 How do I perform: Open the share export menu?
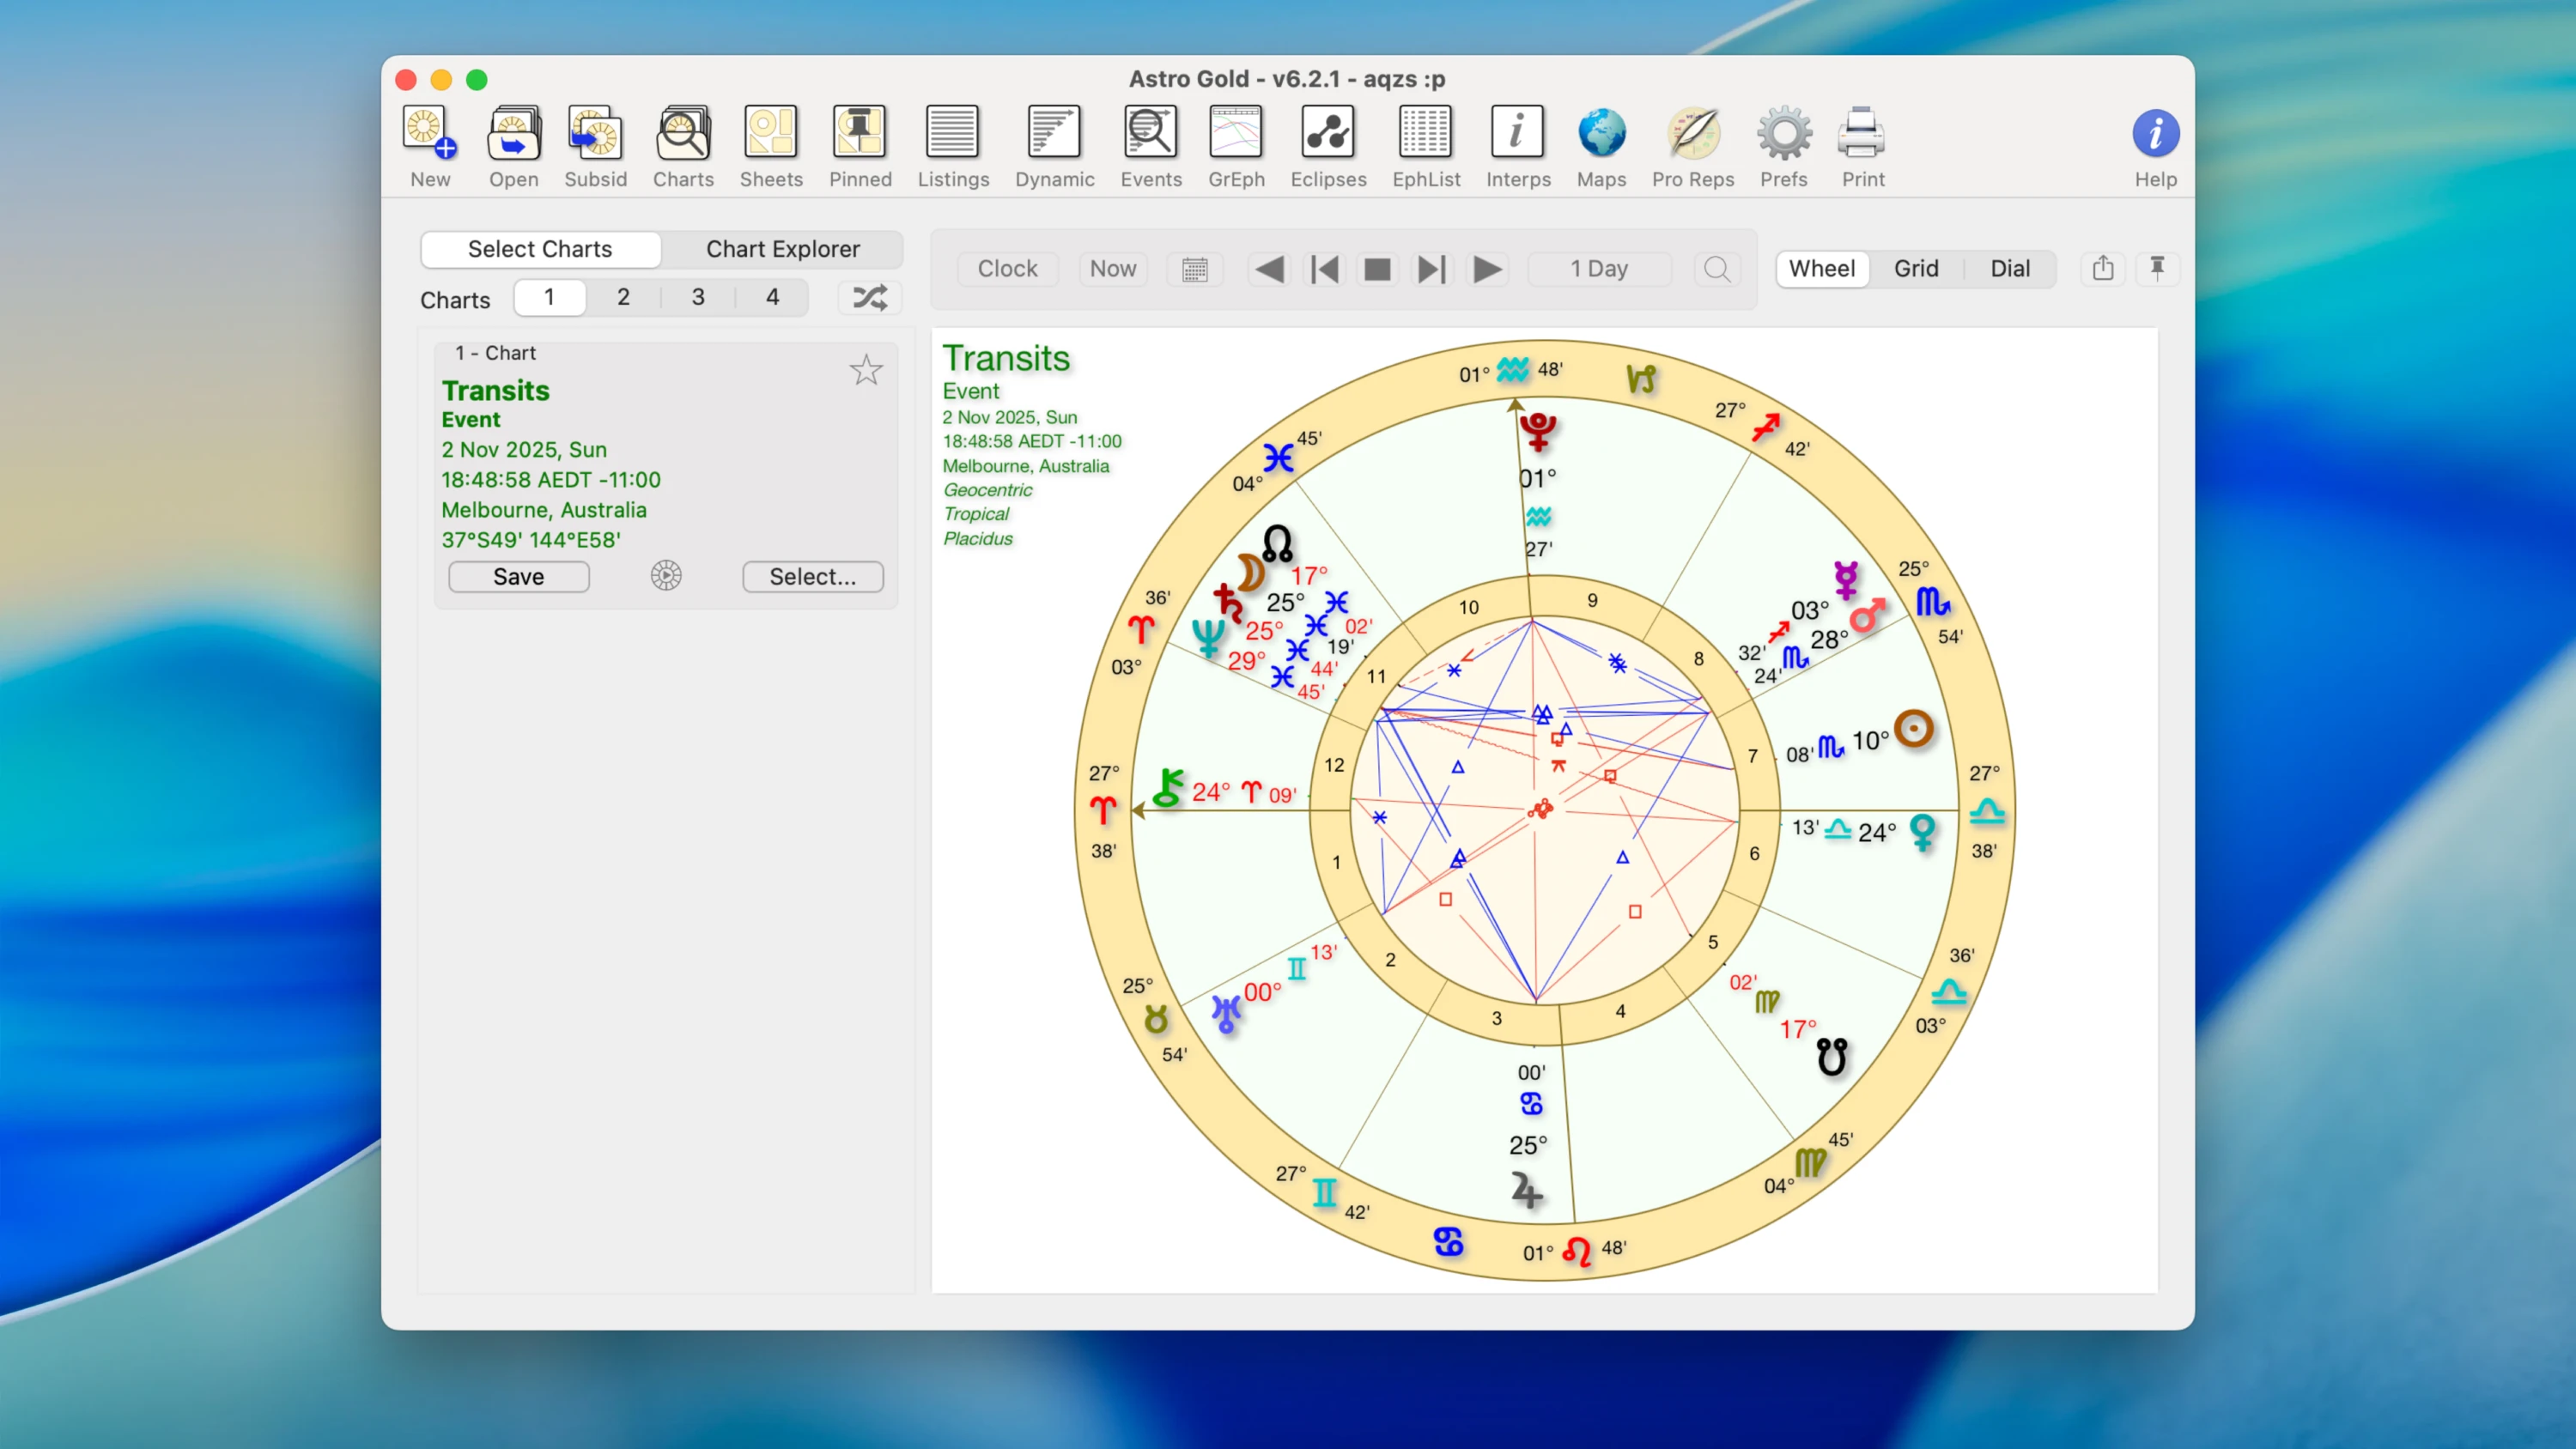[2102, 268]
